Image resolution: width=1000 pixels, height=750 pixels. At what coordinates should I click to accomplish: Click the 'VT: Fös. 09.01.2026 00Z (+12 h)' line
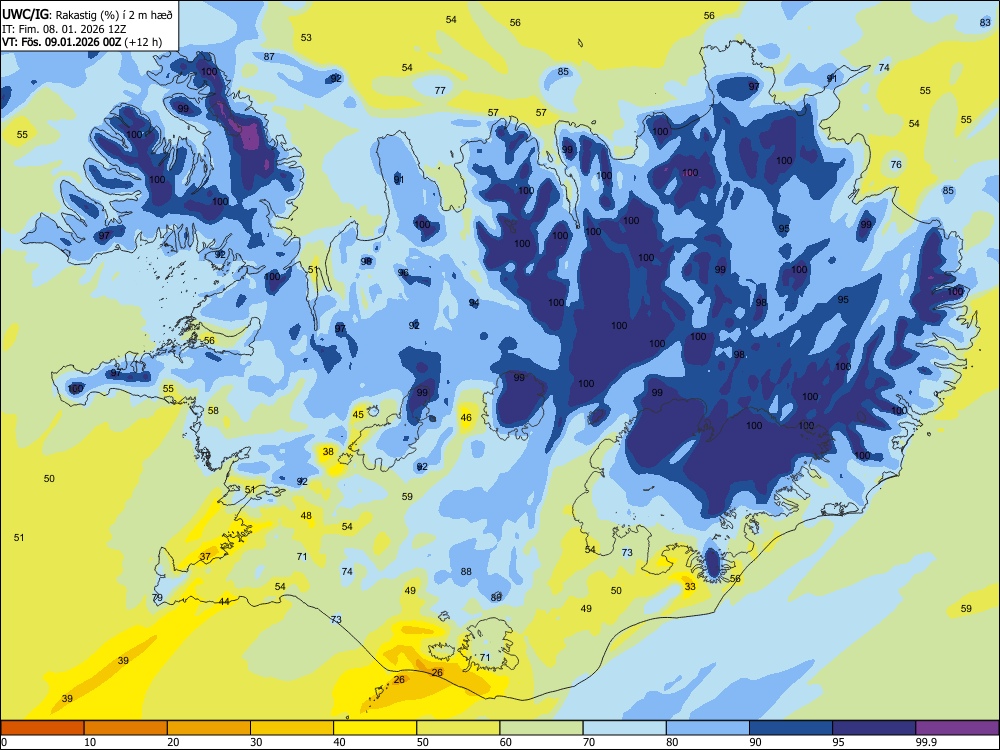pyautogui.click(x=82, y=42)
